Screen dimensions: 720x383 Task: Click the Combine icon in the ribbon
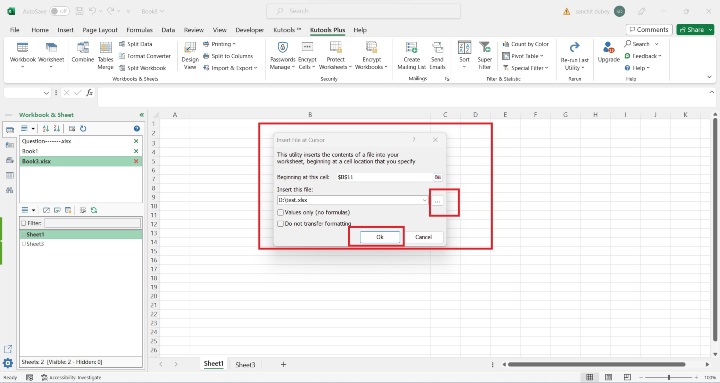(x=83, y=47)
